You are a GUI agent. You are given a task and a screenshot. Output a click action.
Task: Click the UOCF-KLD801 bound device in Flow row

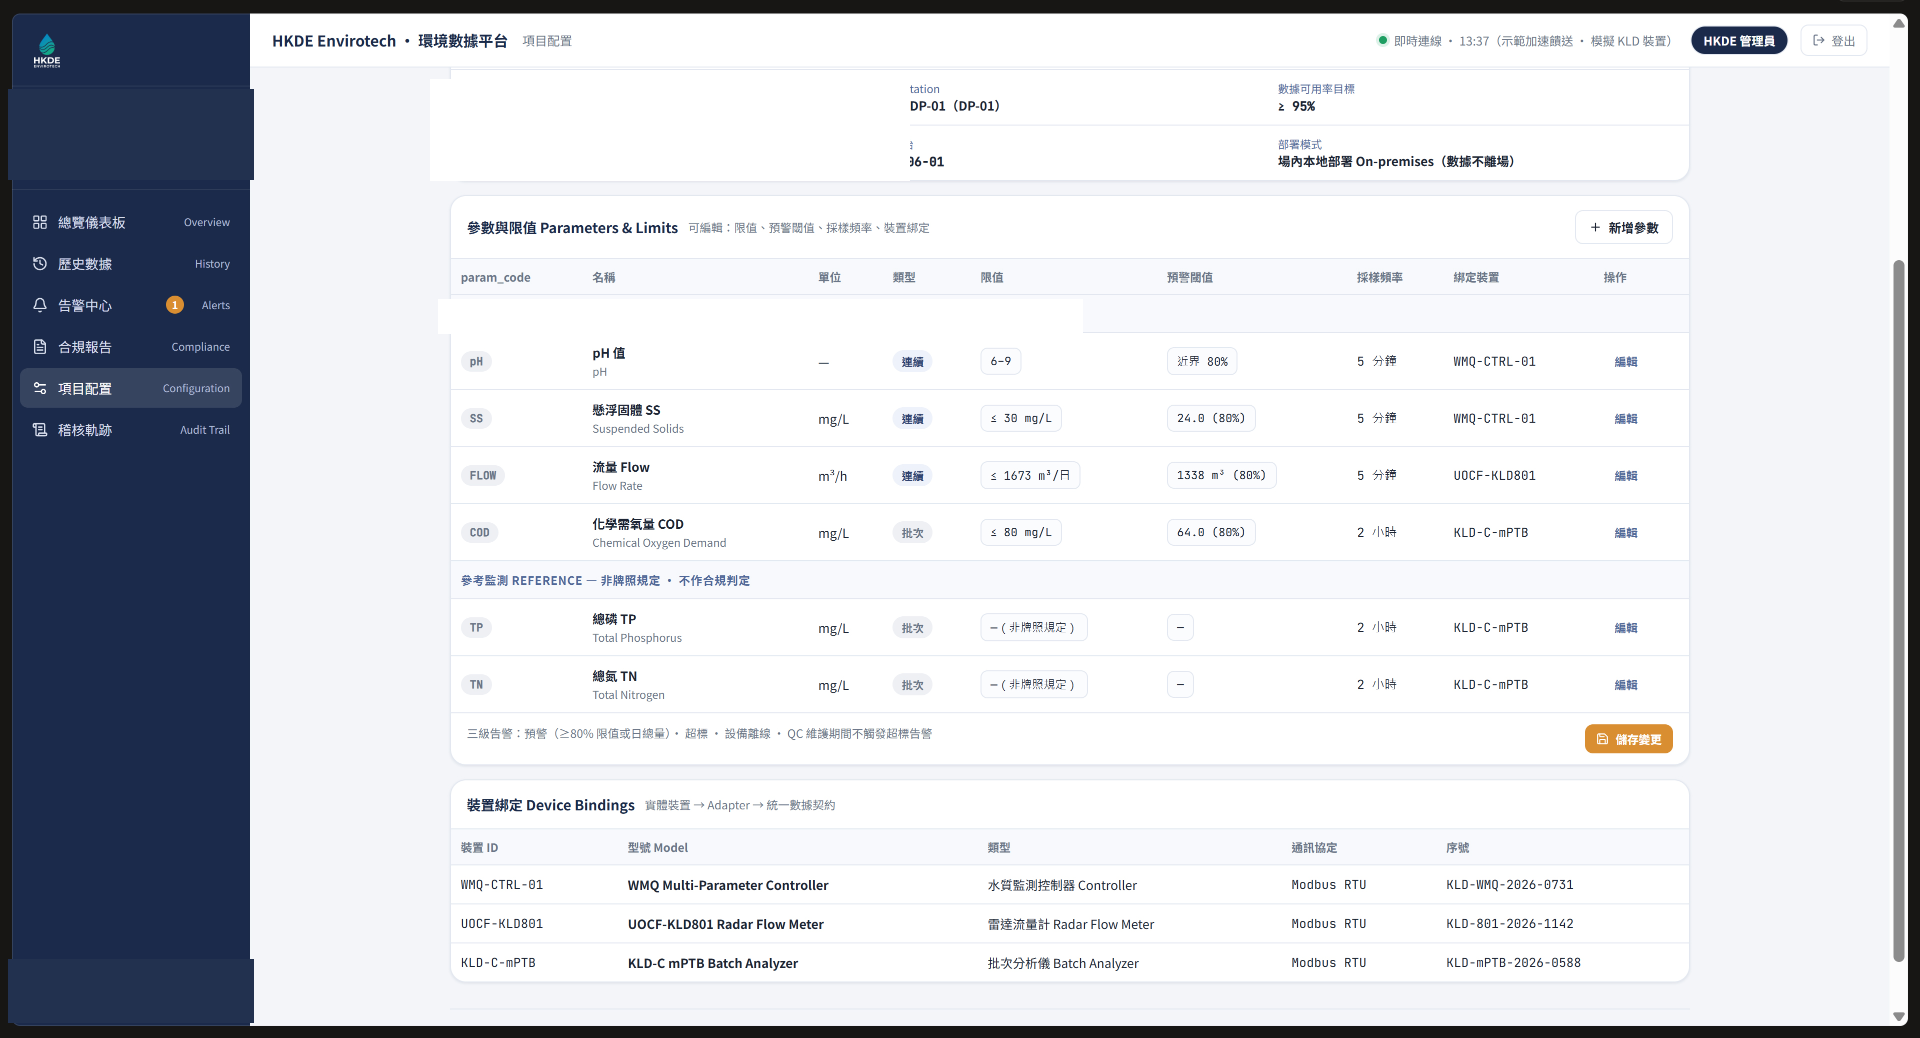click(1494, 476)
